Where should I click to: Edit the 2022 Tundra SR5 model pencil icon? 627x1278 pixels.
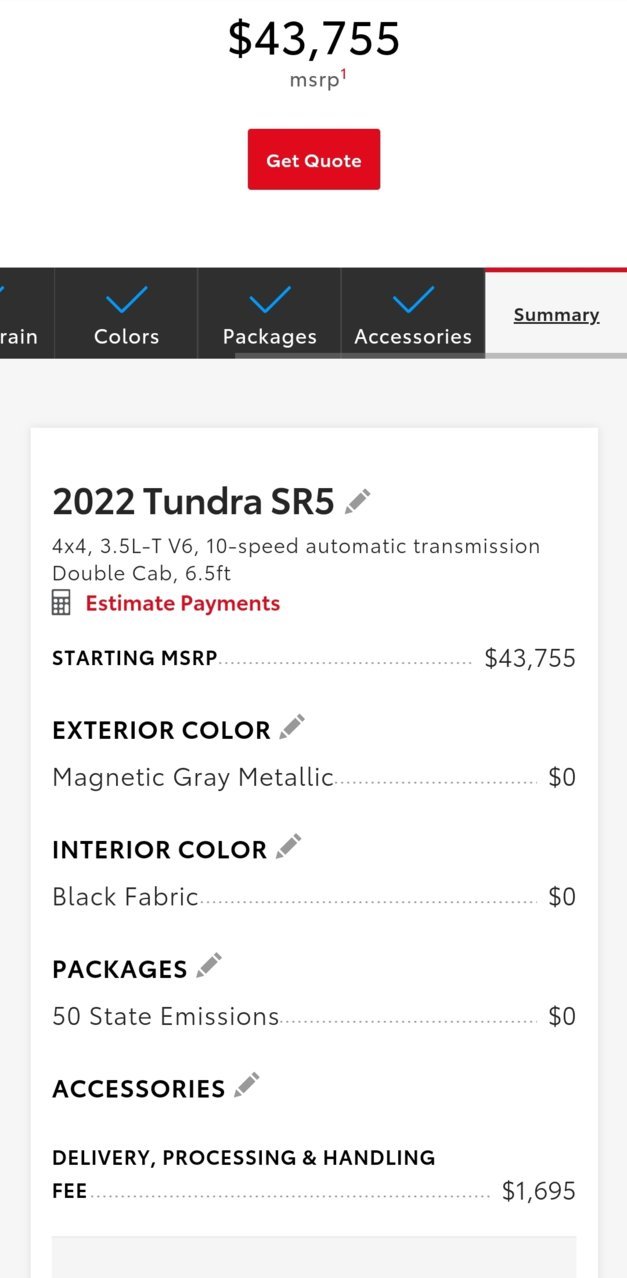point(358,501)
